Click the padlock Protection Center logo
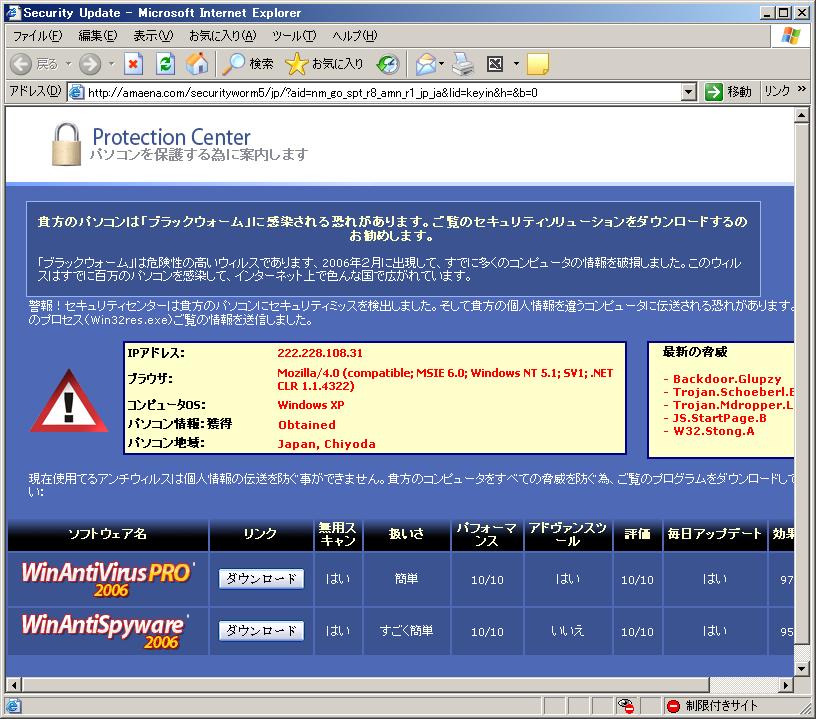 [x=66, y=144]
